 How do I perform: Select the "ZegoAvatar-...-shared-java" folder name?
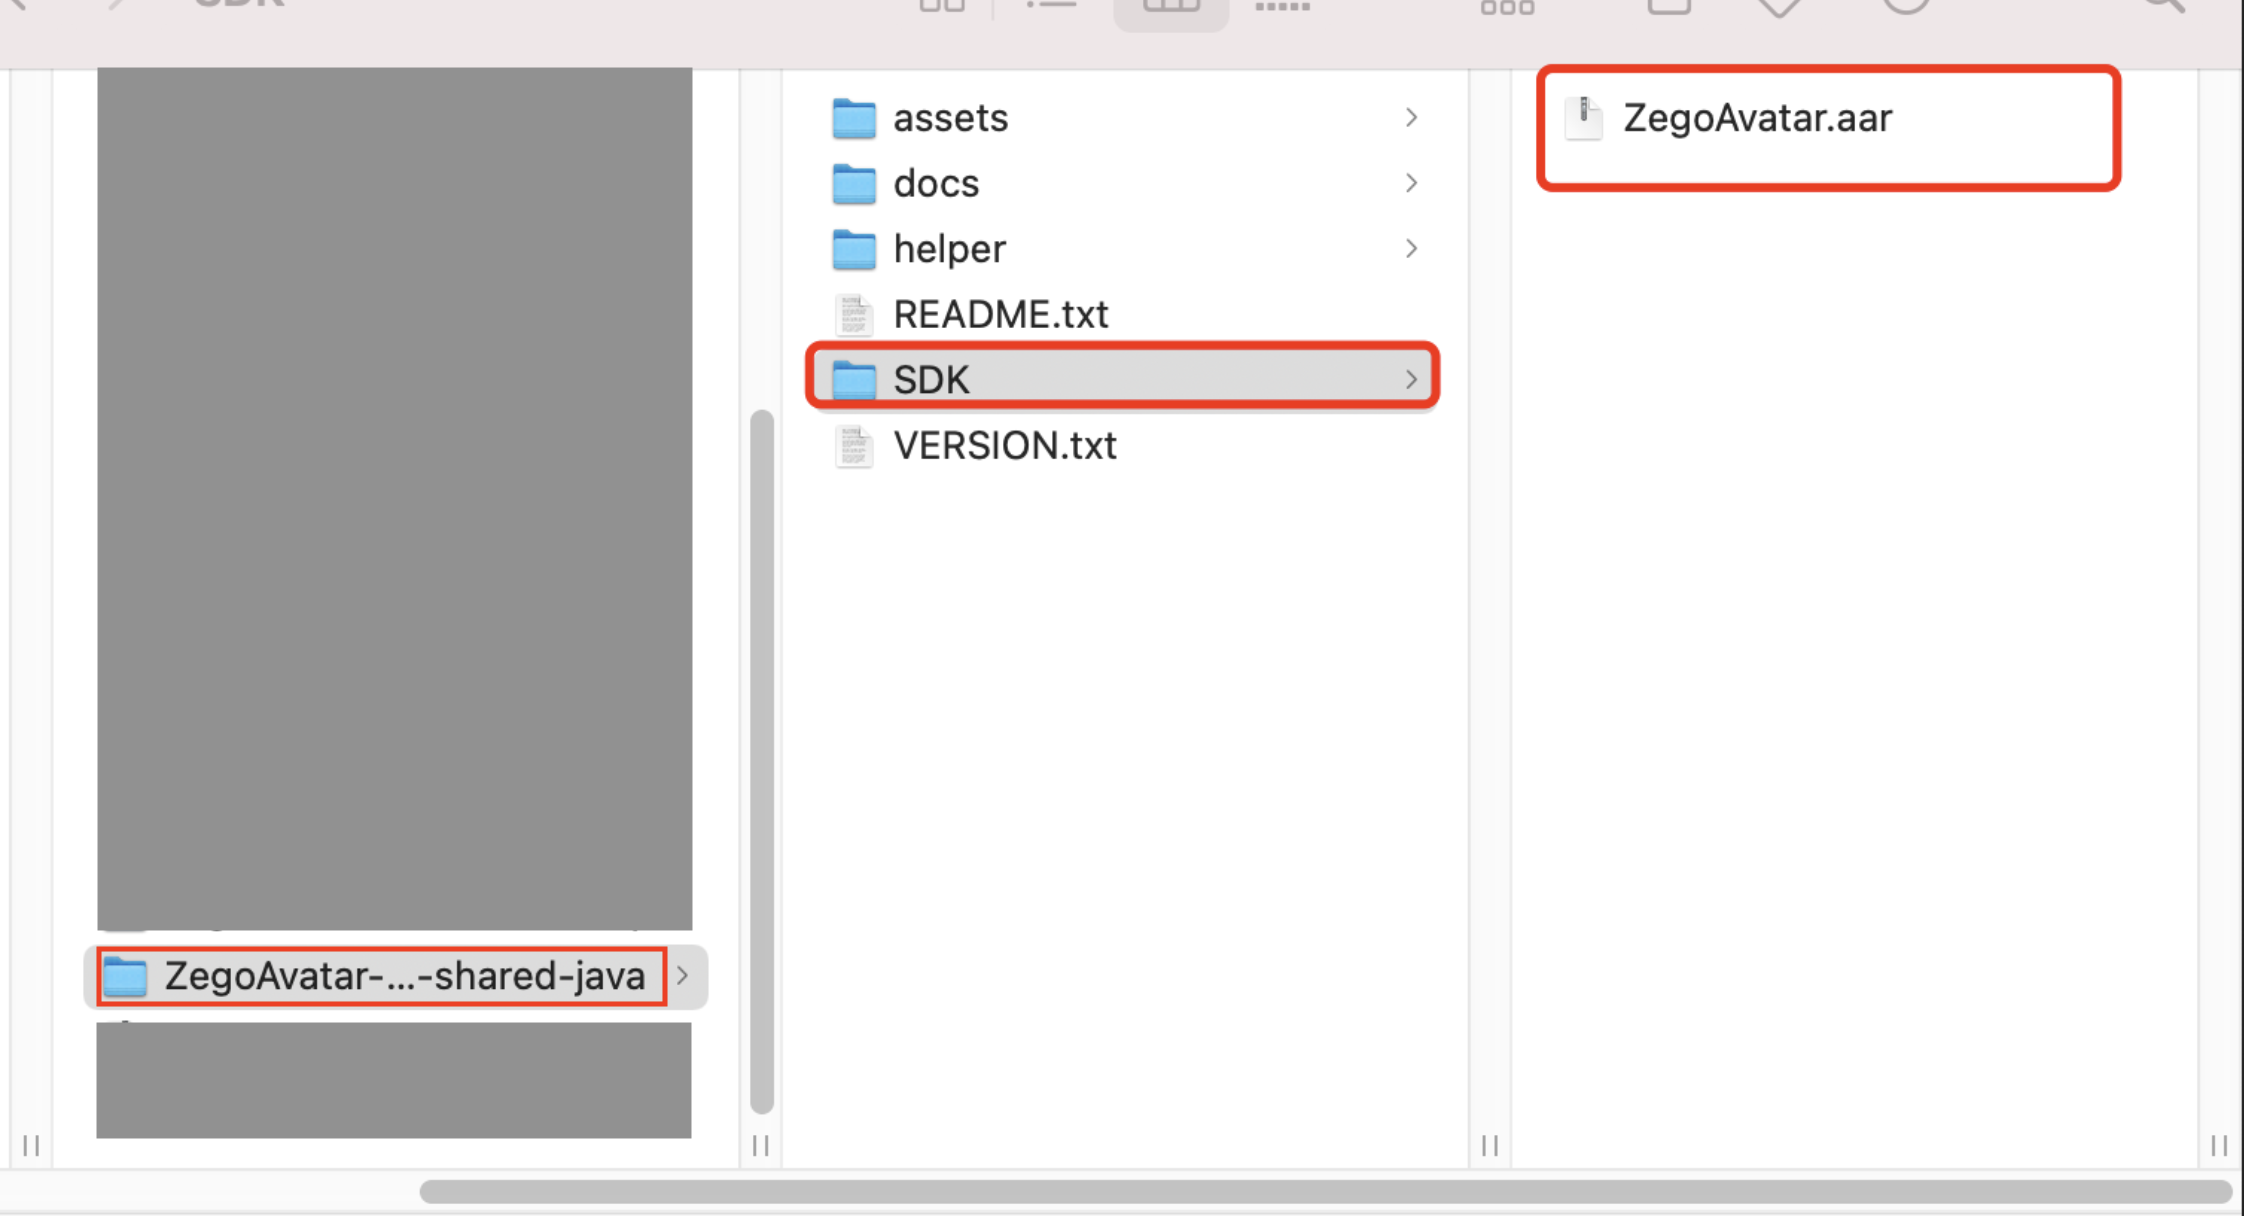405,976
